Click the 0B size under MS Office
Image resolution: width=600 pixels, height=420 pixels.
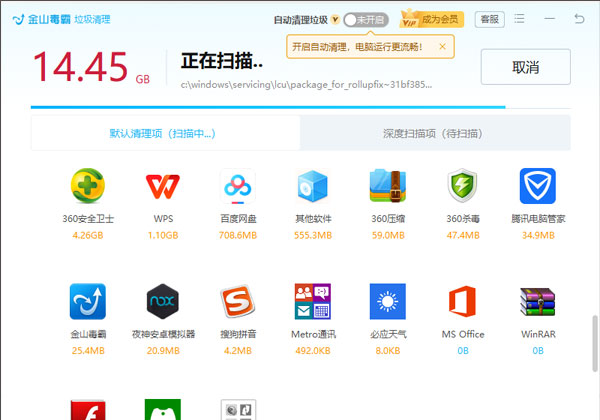coord(463,351)
